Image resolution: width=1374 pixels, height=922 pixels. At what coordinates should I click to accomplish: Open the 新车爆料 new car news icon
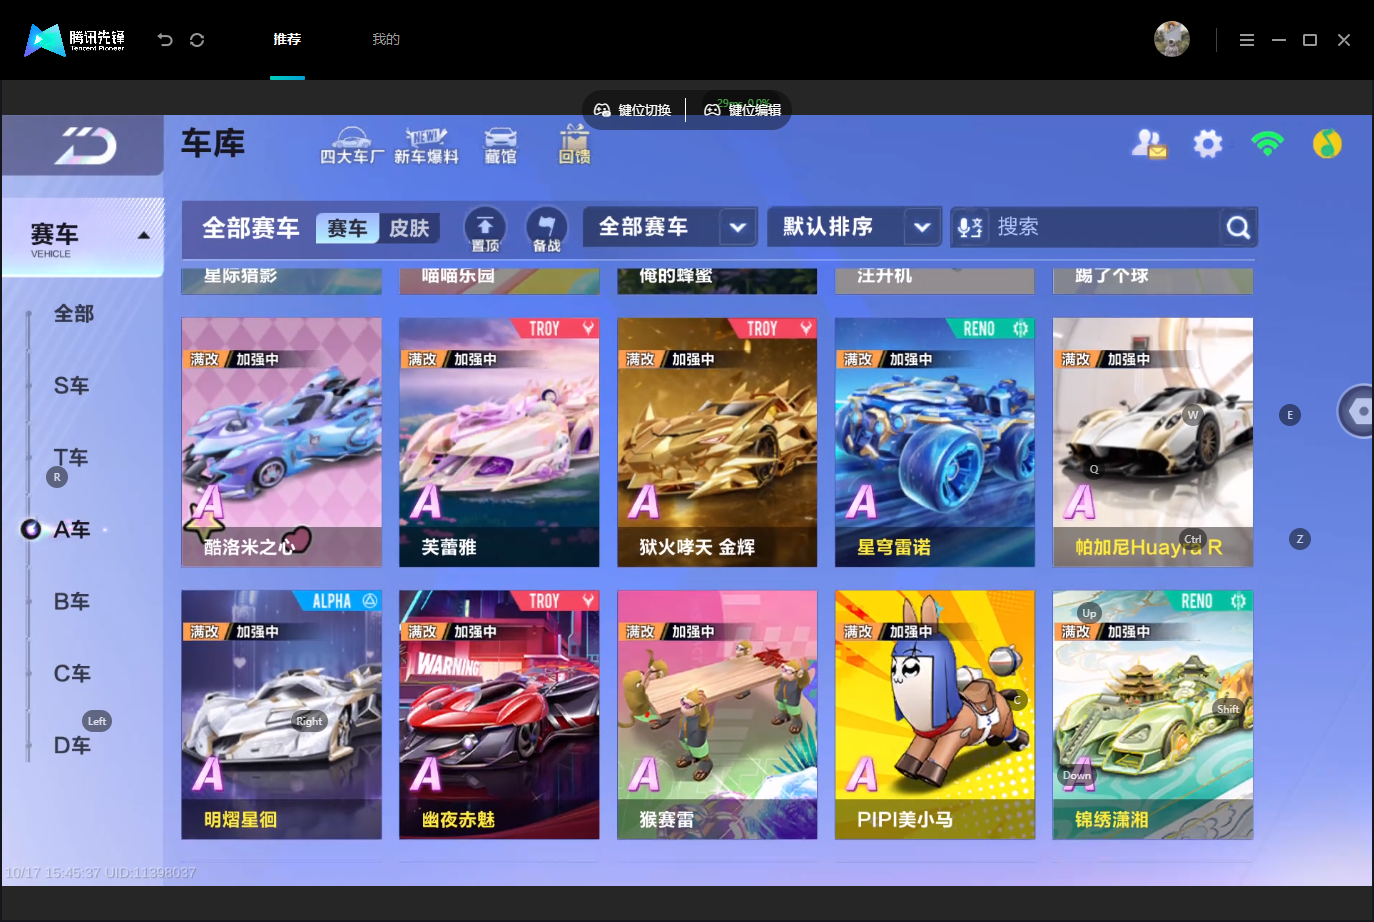coord(426,145)
